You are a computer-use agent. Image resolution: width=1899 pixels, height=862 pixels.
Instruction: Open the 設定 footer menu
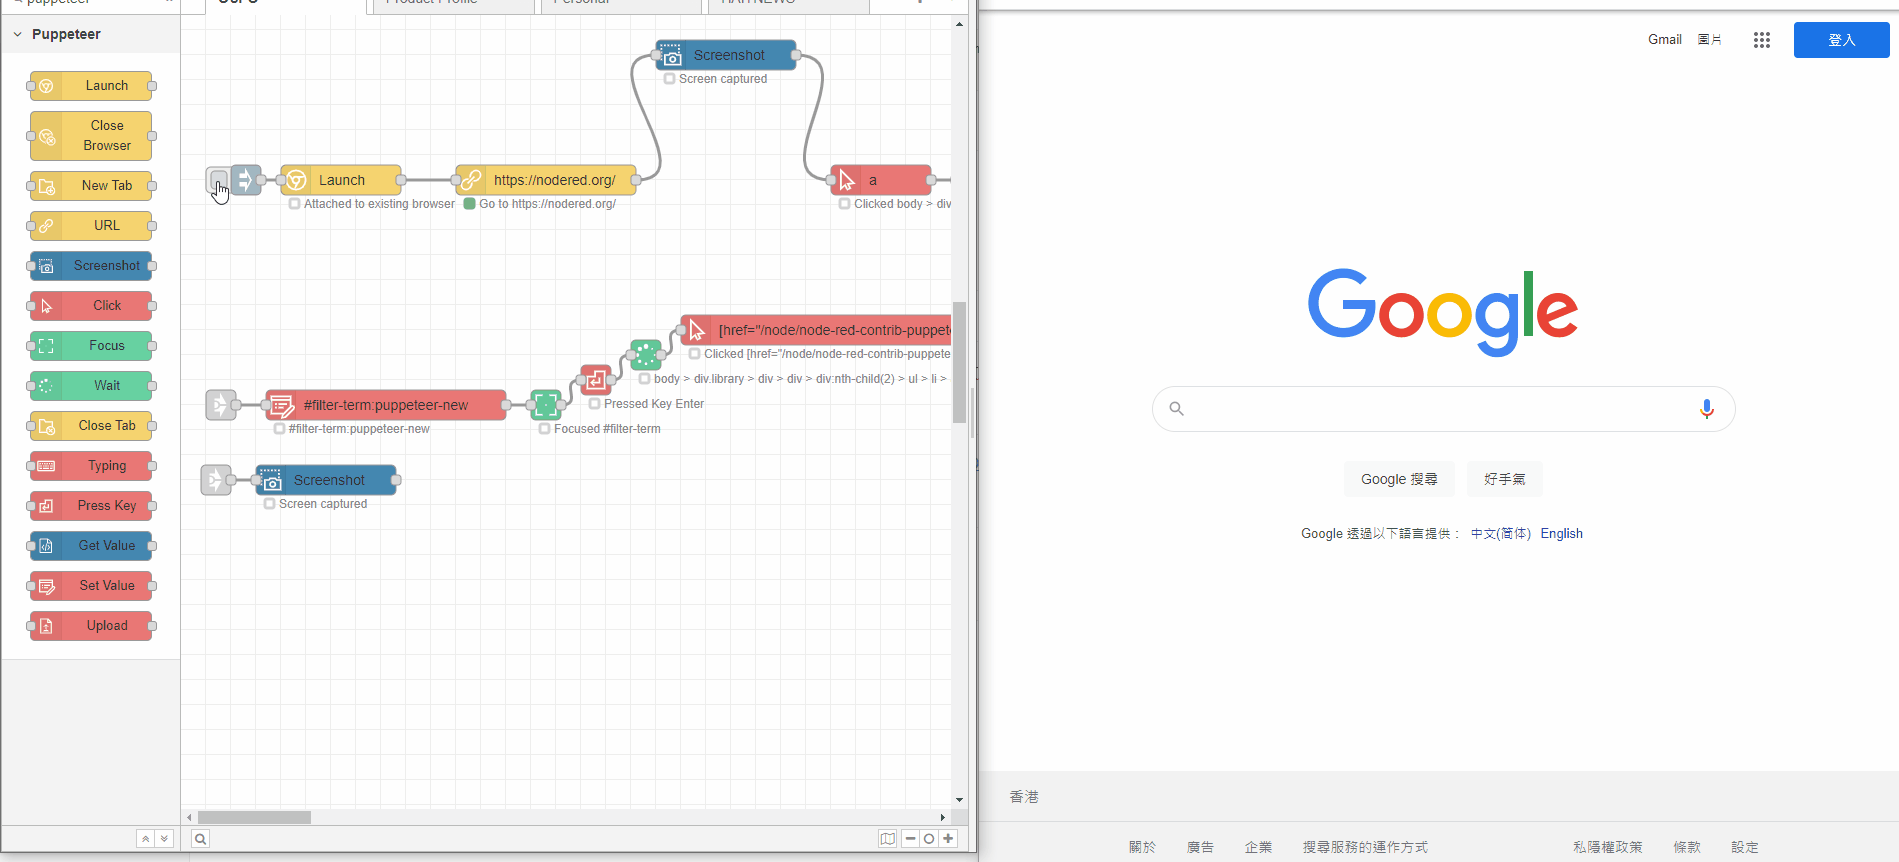tap(1745, 847)
